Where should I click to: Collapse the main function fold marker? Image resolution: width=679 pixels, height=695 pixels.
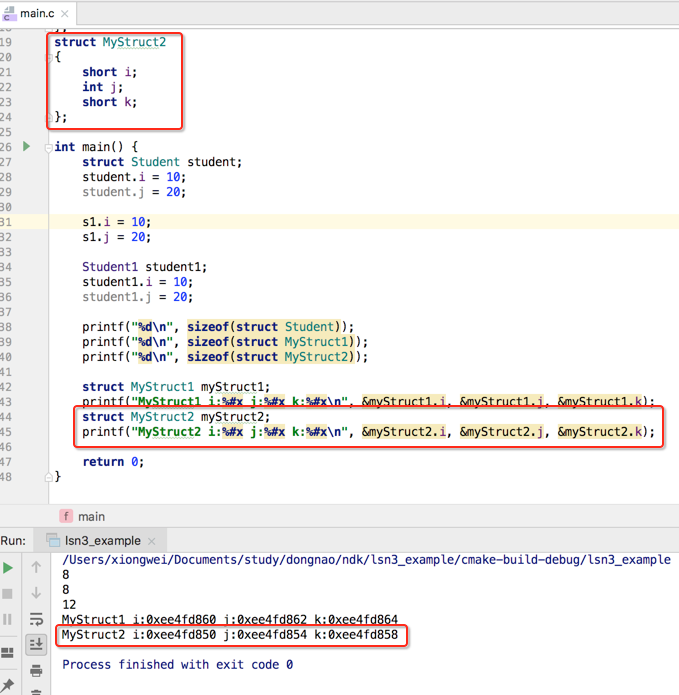[48, 147]
